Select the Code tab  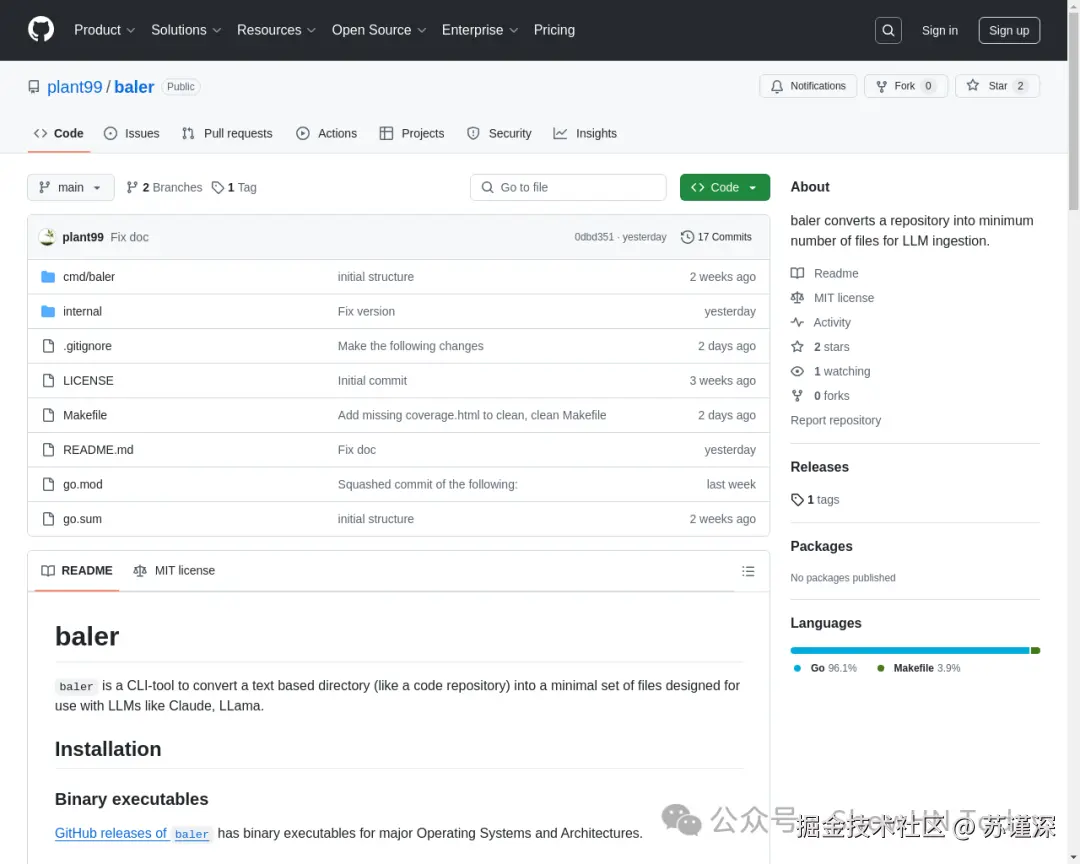(59, 134)
